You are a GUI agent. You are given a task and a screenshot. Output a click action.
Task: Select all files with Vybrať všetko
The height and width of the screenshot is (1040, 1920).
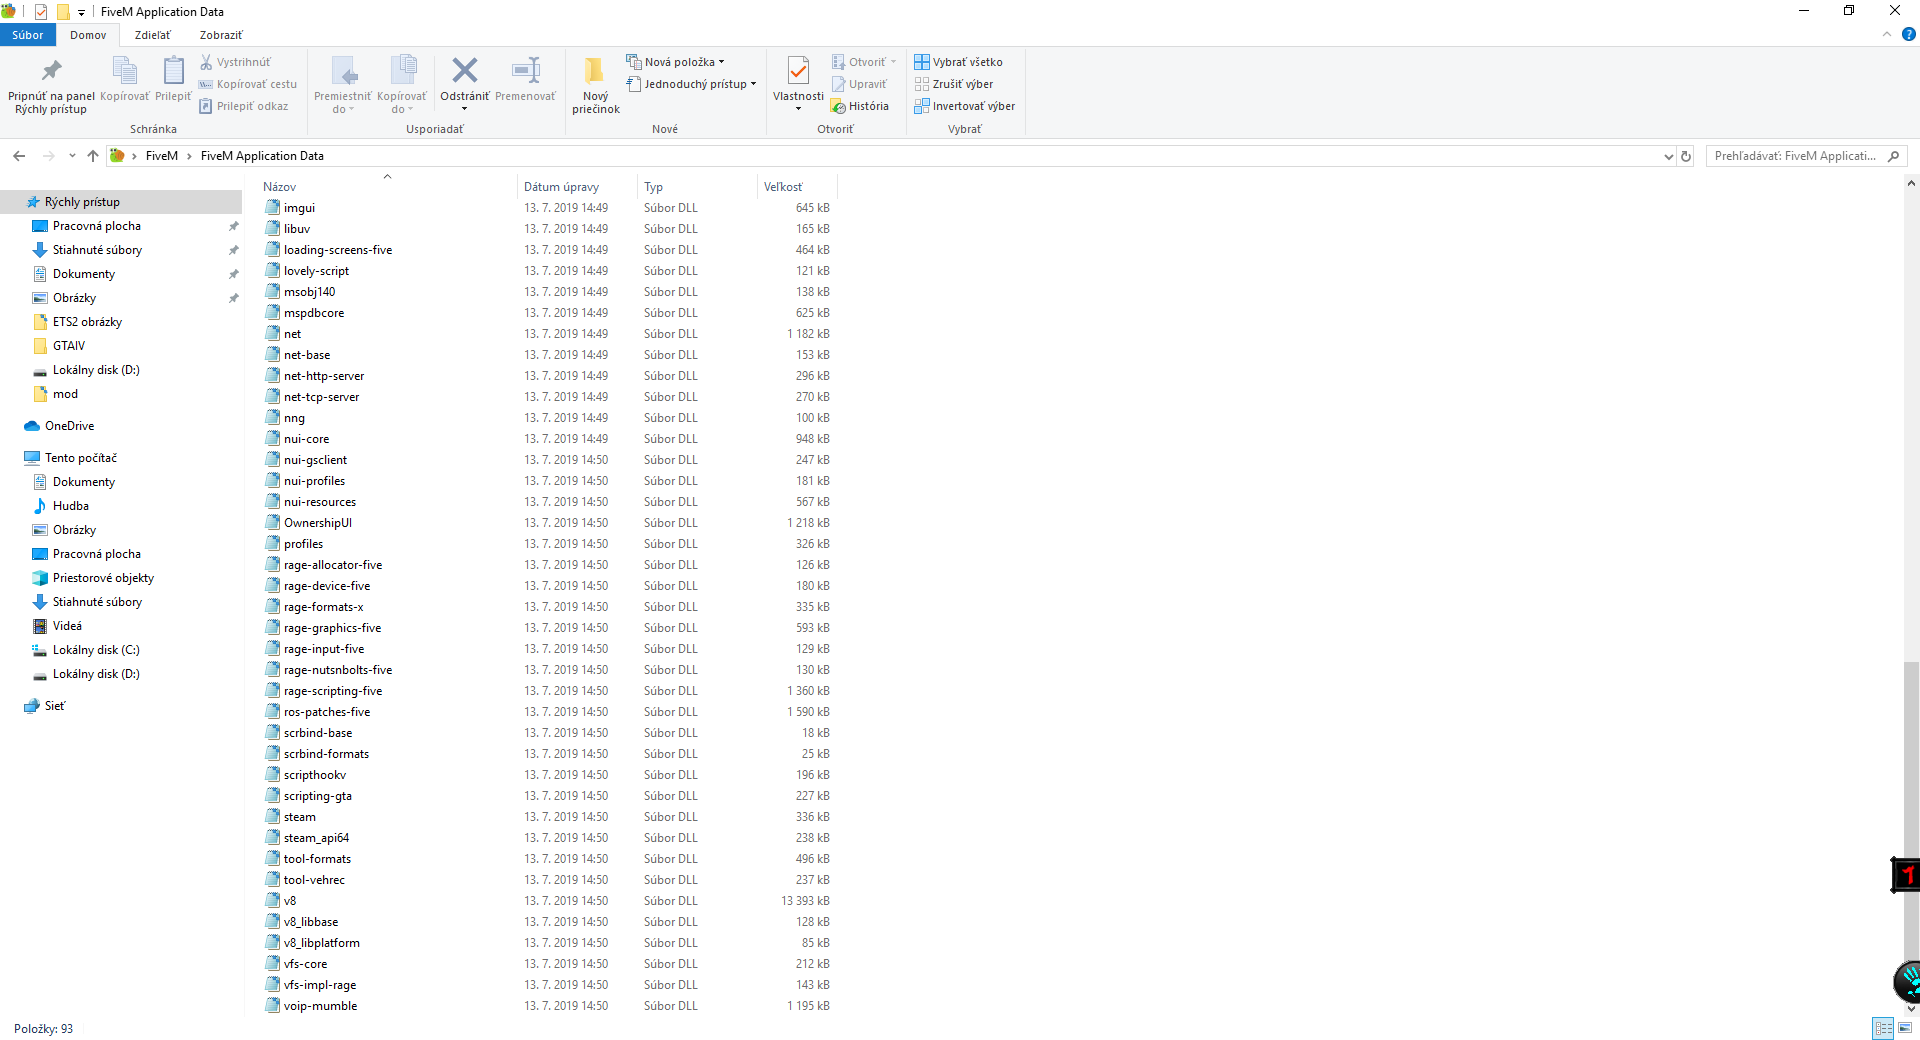click(959, 61)
